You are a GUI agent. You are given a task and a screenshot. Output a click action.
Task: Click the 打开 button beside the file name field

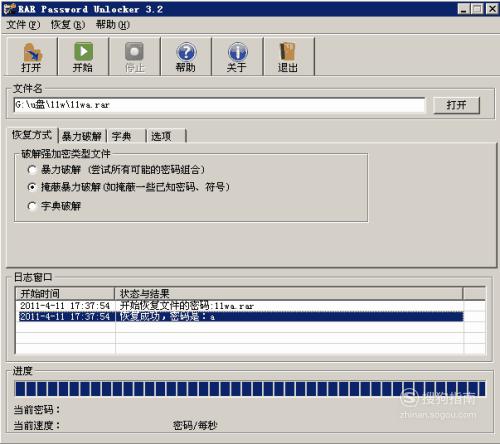[x=456, y=105]
